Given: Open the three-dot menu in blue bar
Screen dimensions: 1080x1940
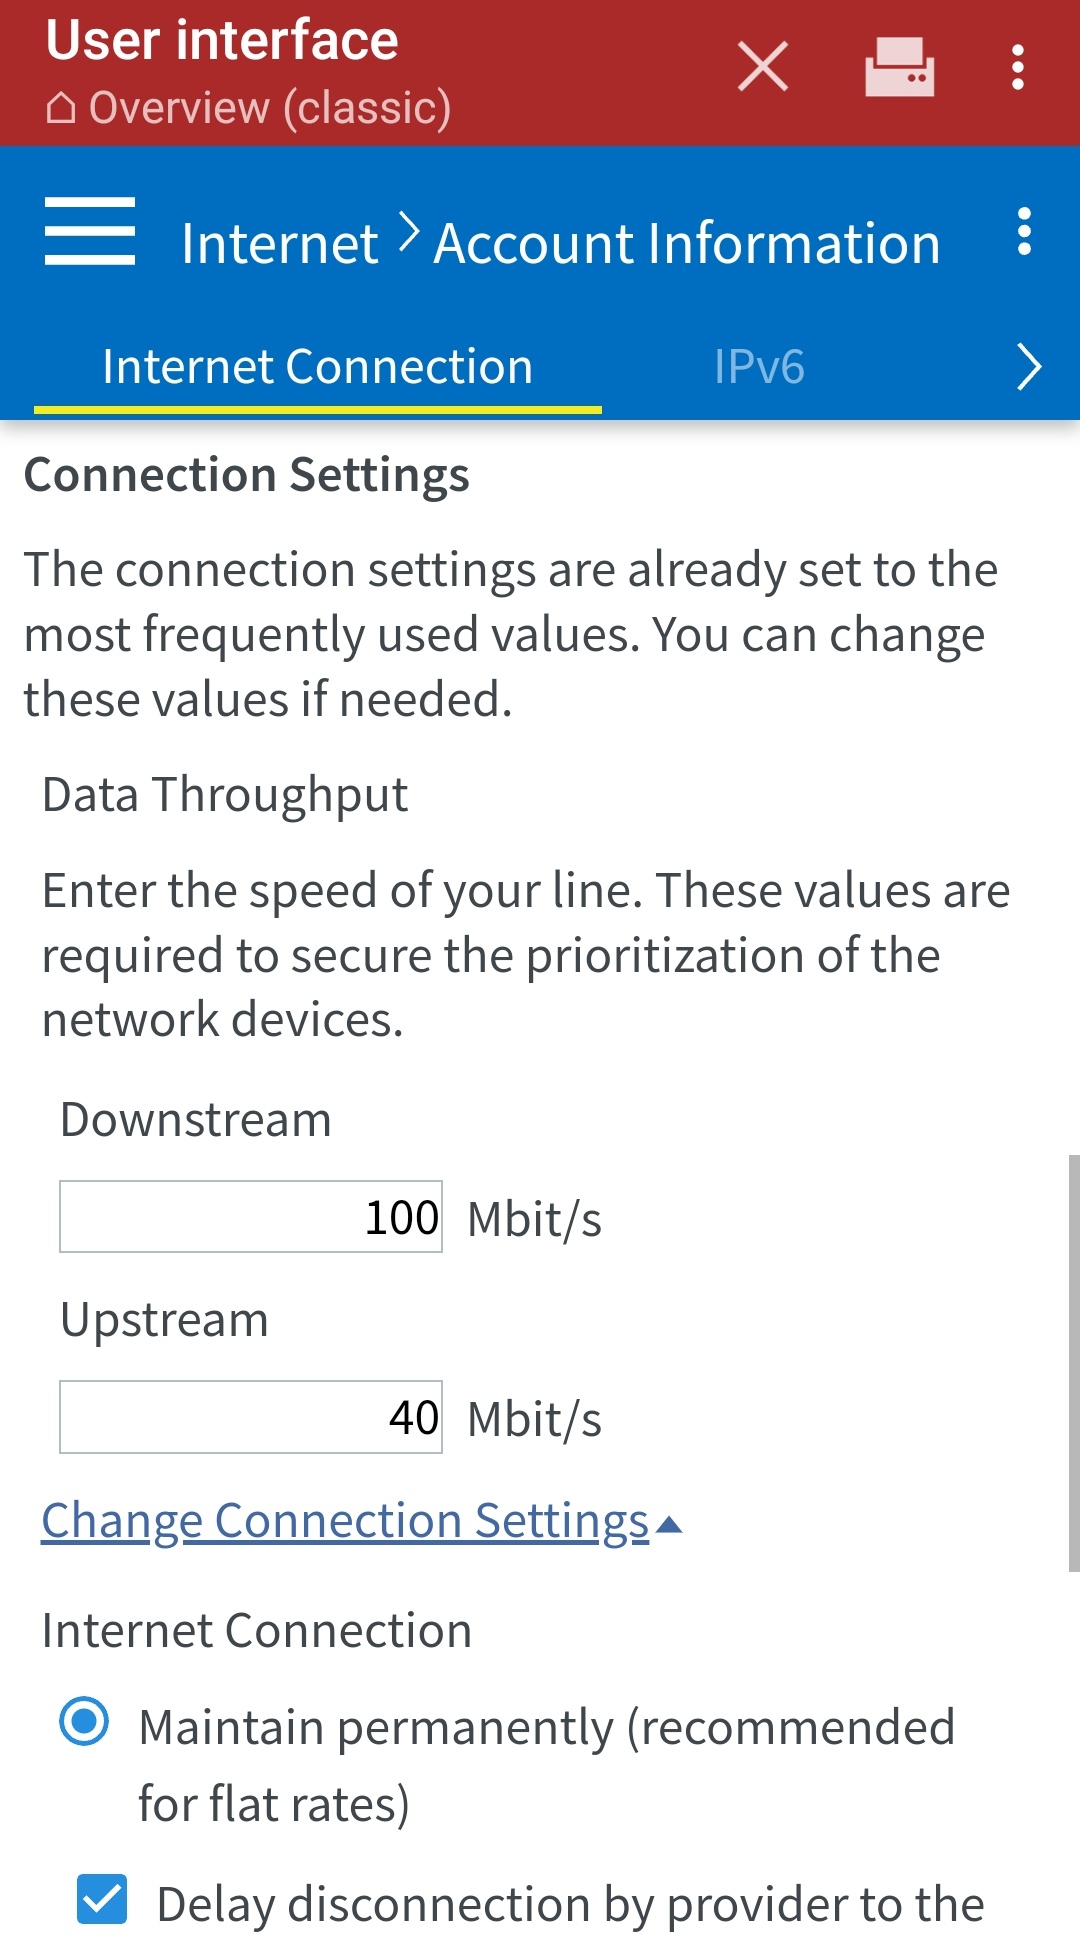Looking at the screenshot, I should [1023, 232].
